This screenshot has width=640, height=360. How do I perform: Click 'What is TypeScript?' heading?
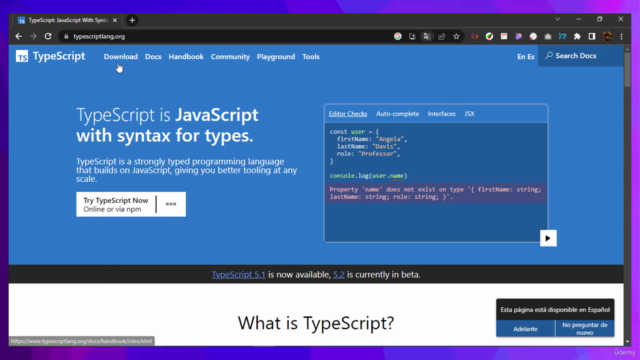(x=316, y=323)
